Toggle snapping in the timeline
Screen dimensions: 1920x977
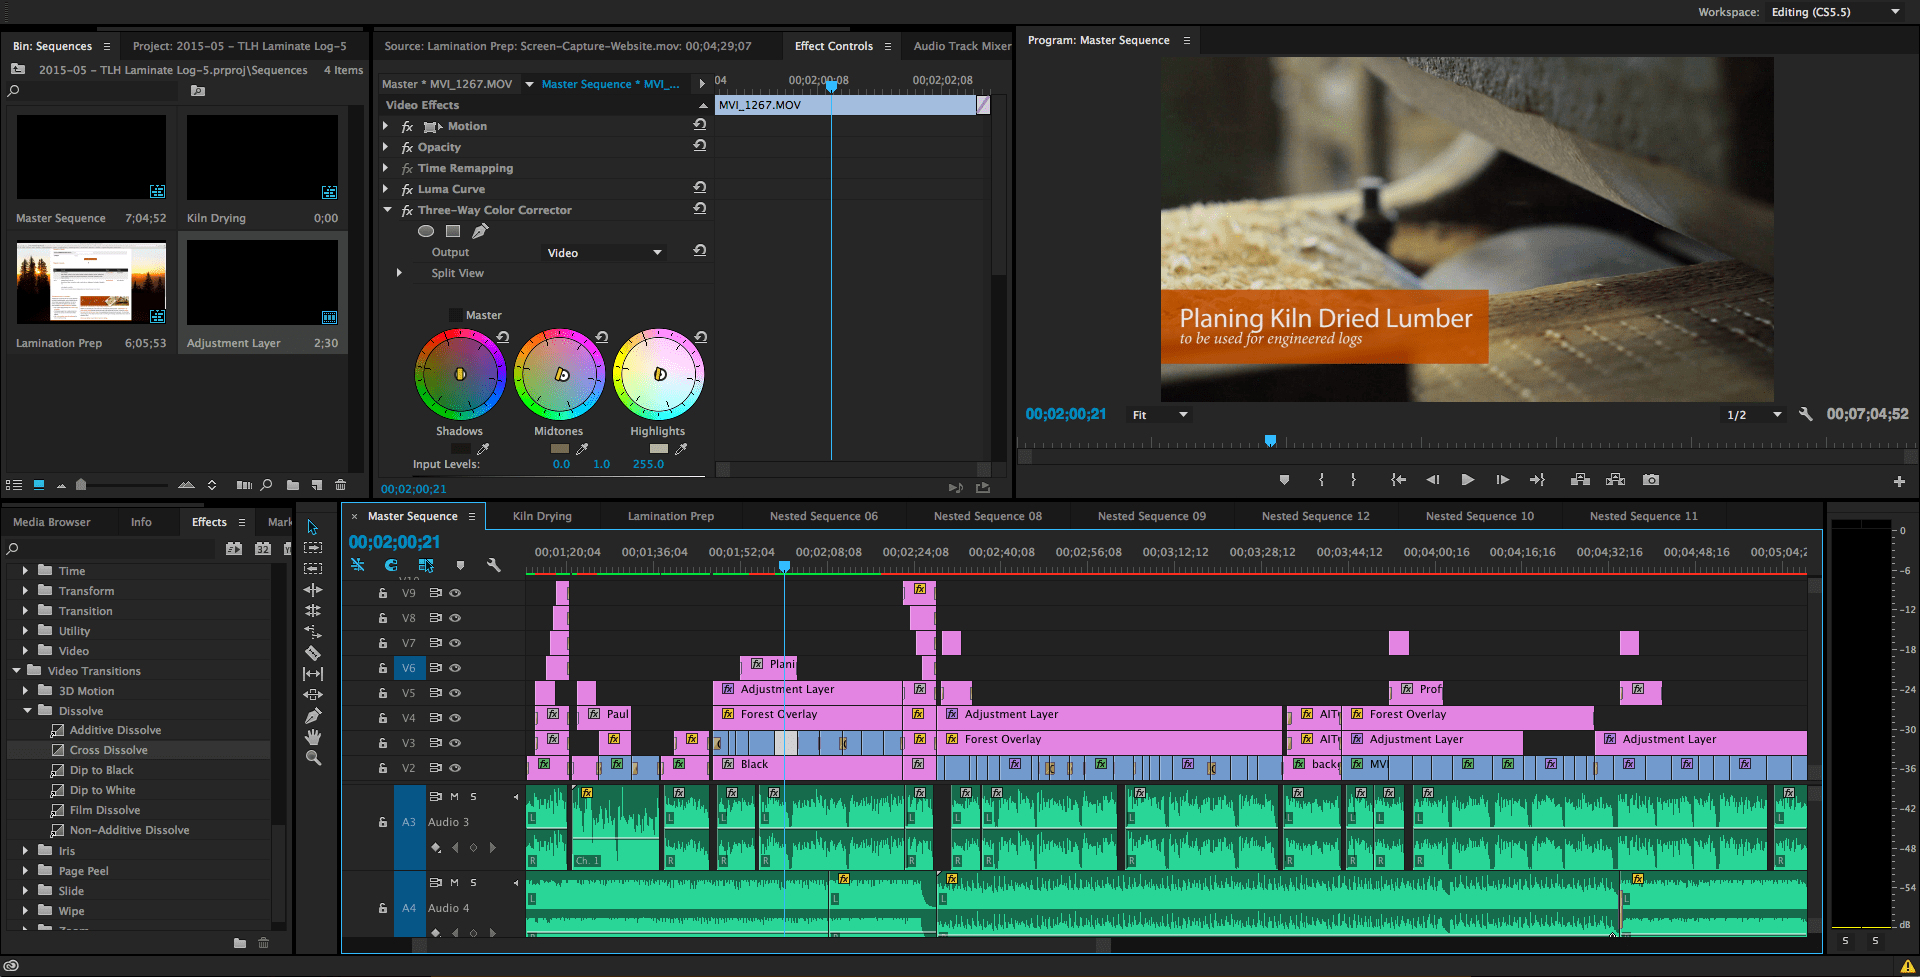(391, 565)
